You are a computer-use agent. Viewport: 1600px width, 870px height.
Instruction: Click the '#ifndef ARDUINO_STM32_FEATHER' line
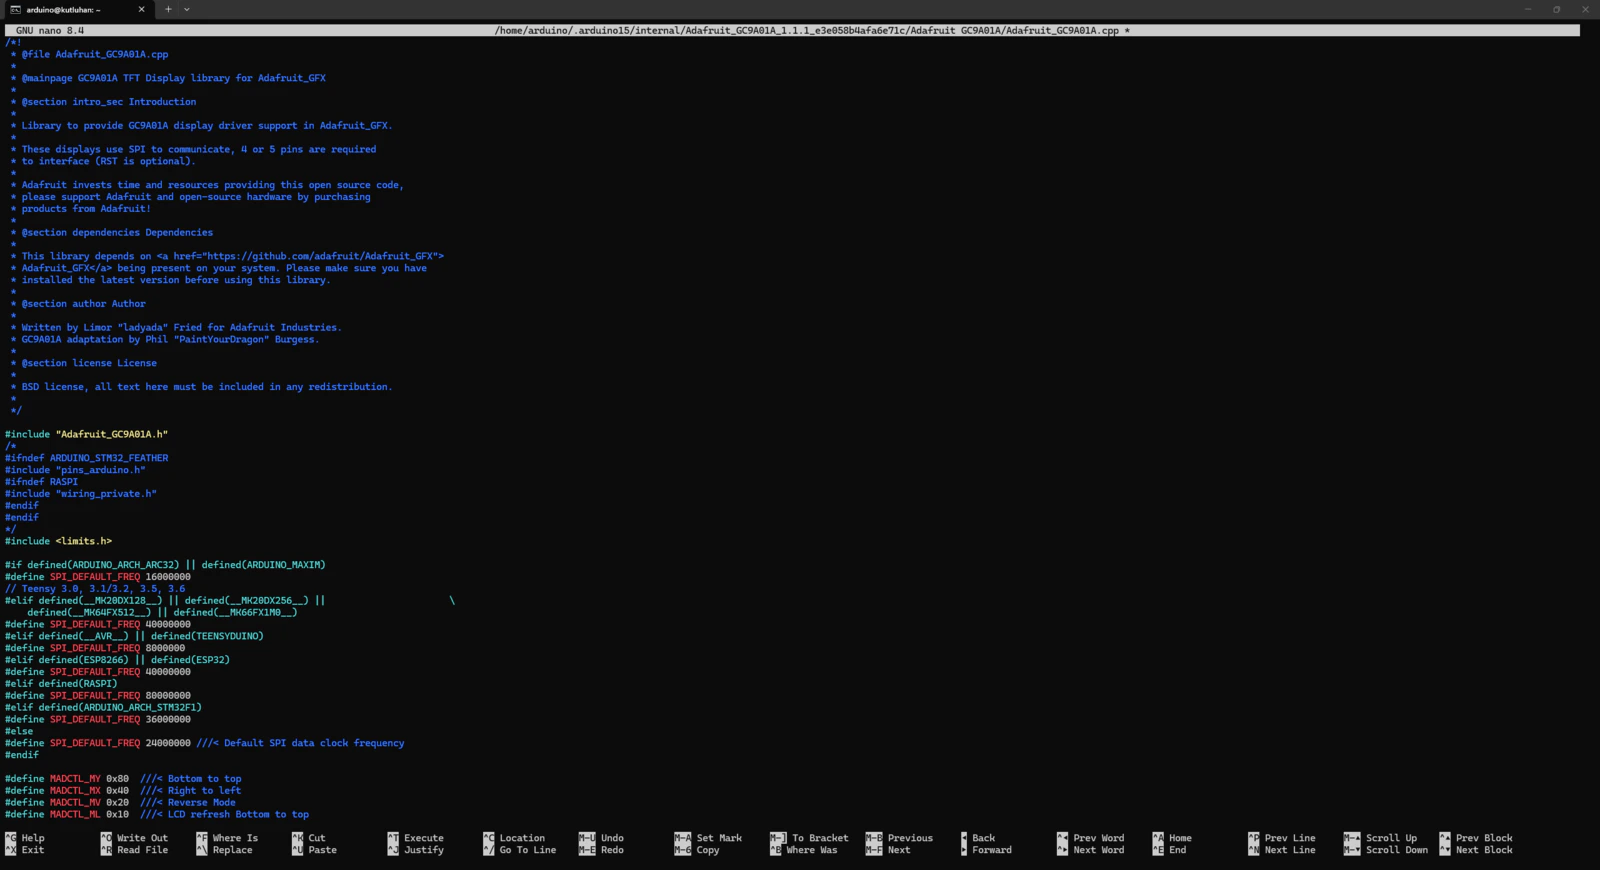(x=86, y=458)
